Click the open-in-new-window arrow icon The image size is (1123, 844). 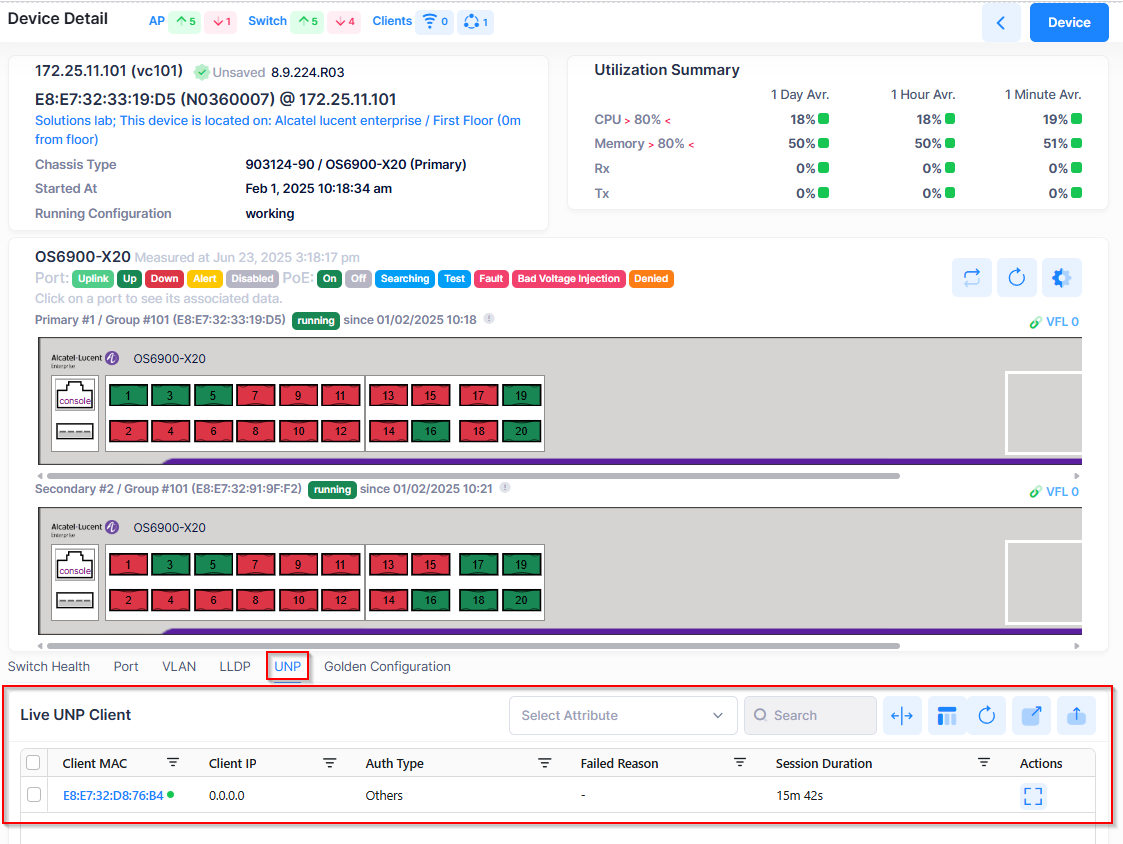point(1031,715)
